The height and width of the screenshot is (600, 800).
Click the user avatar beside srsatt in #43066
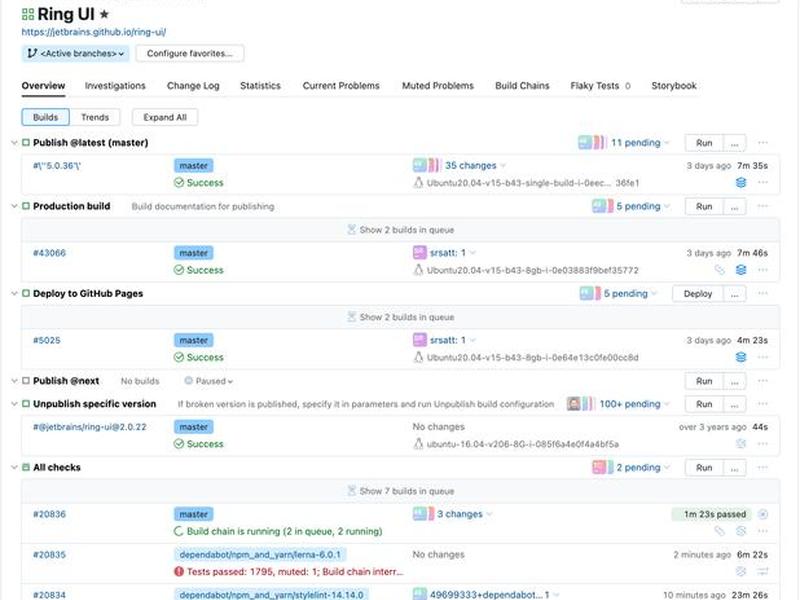(419, 253)
